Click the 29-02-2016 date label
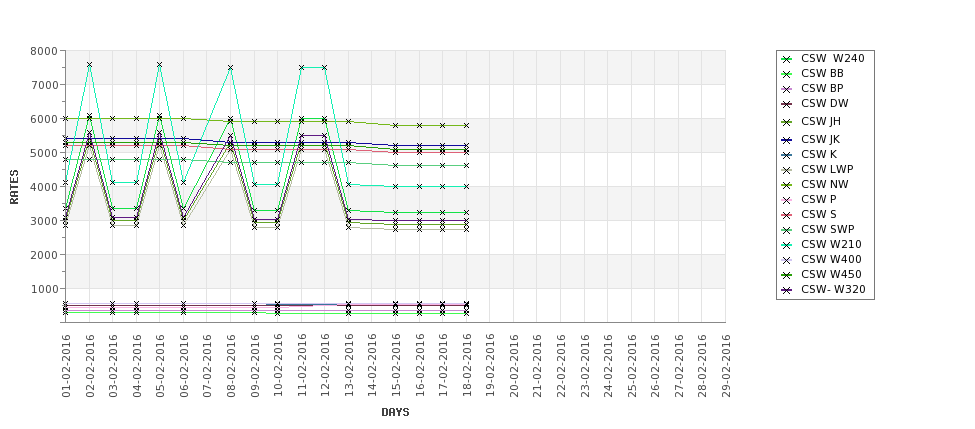The width and height of the screenshot is (975, 429). click(726, 366)
